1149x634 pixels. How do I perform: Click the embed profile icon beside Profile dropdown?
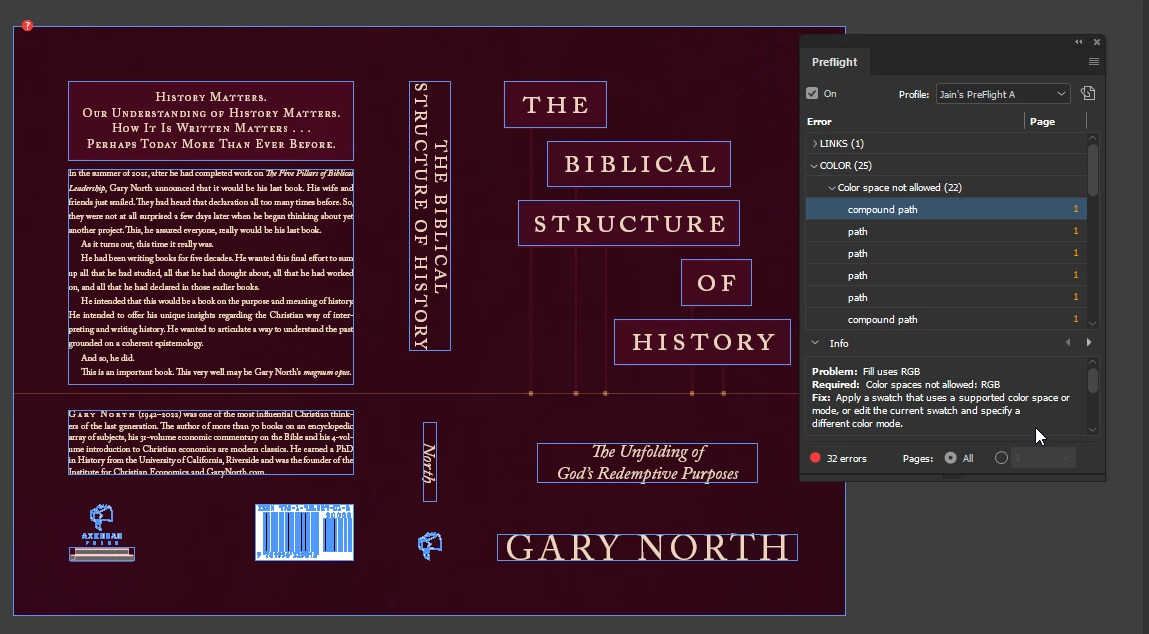pyautogui.click(x=1088, y=93)
